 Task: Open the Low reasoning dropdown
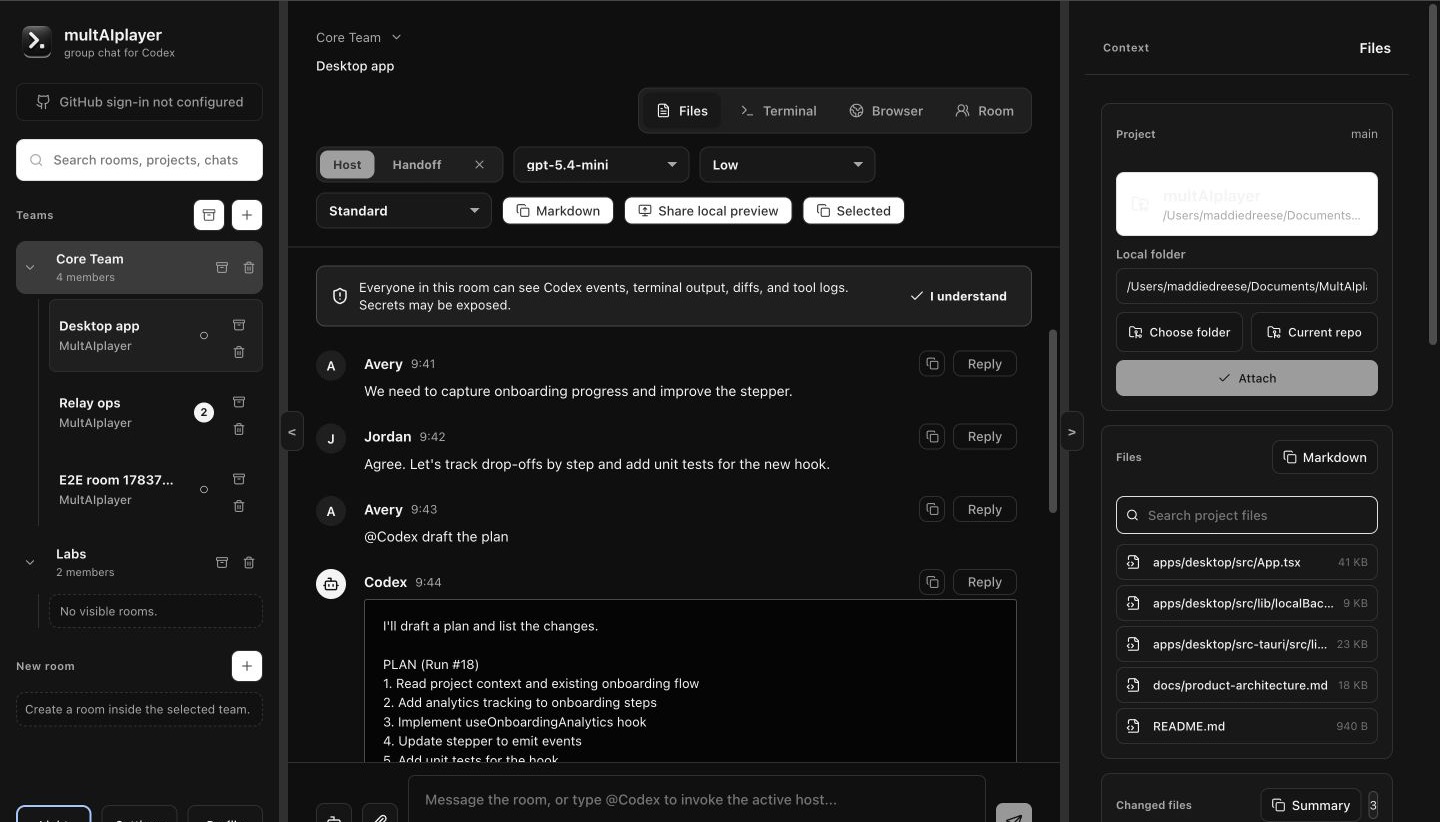pos(787,165)
